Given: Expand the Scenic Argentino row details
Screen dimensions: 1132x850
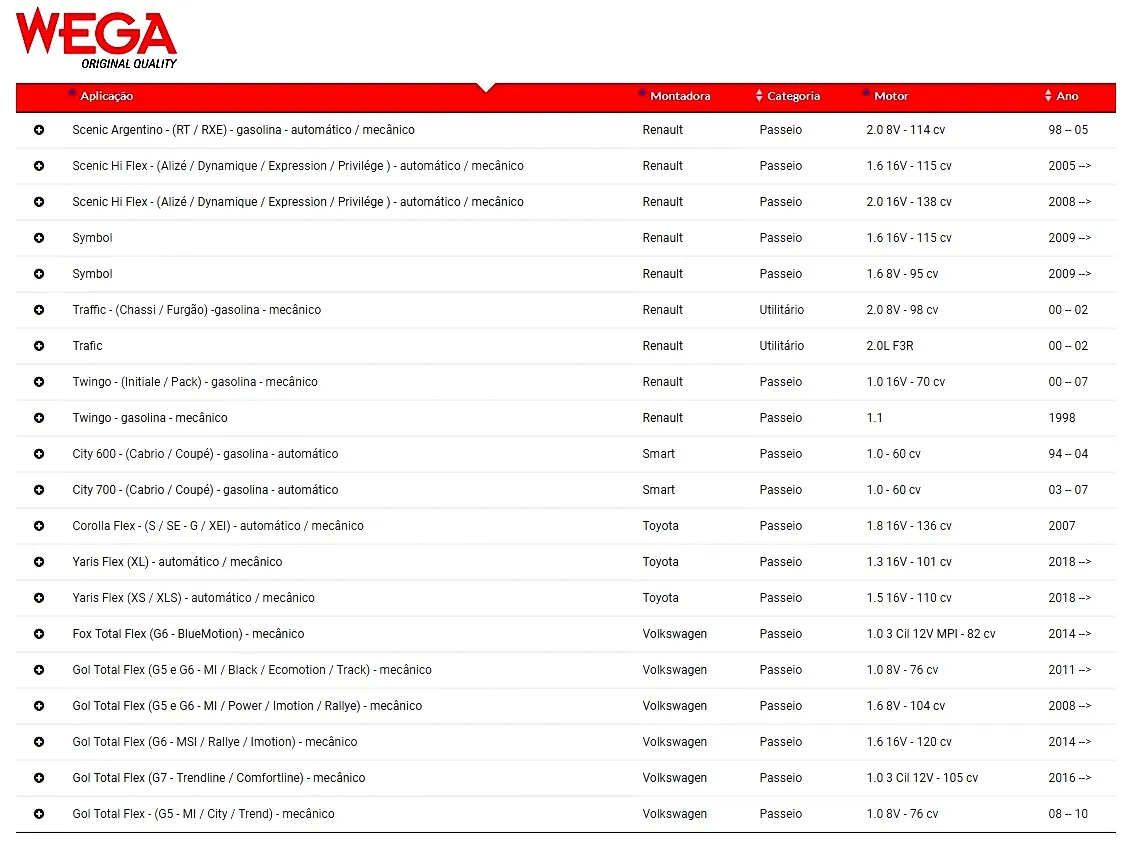Looking at the screenshot, I should click(x=39, y=130).
